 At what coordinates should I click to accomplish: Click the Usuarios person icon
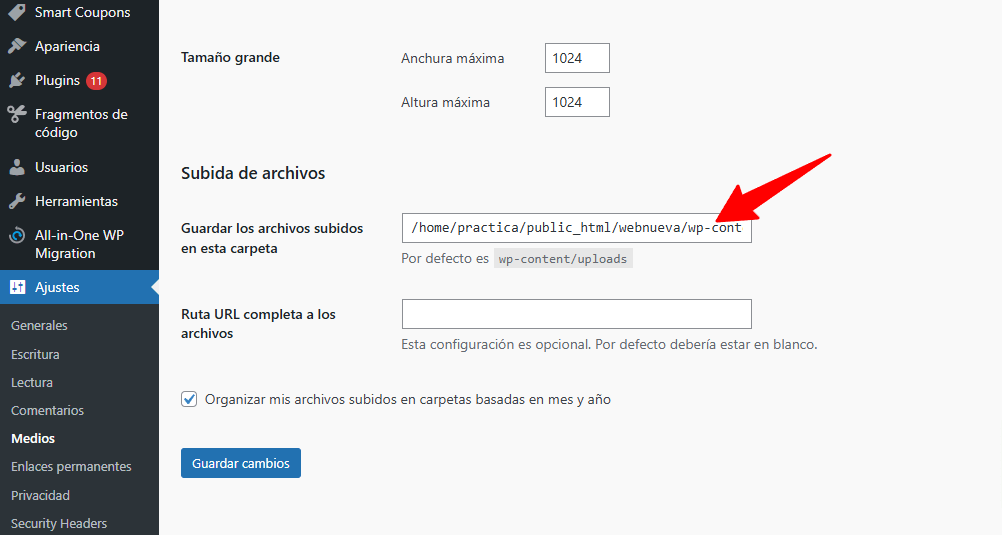tap(17, 167)
